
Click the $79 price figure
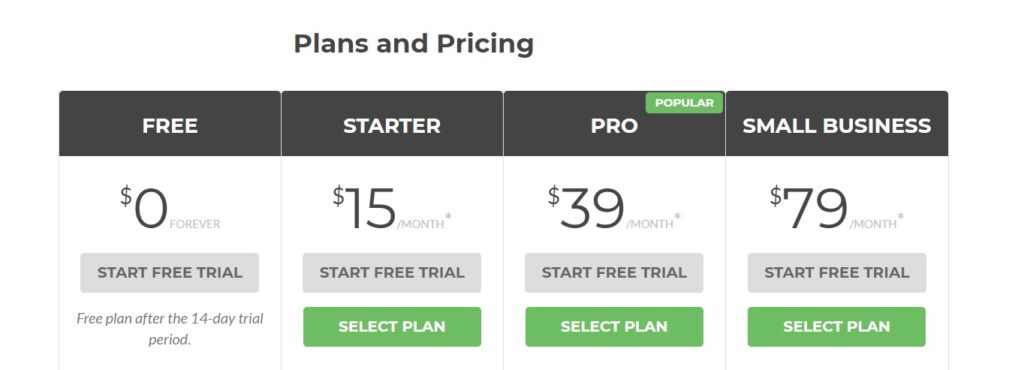808,208
